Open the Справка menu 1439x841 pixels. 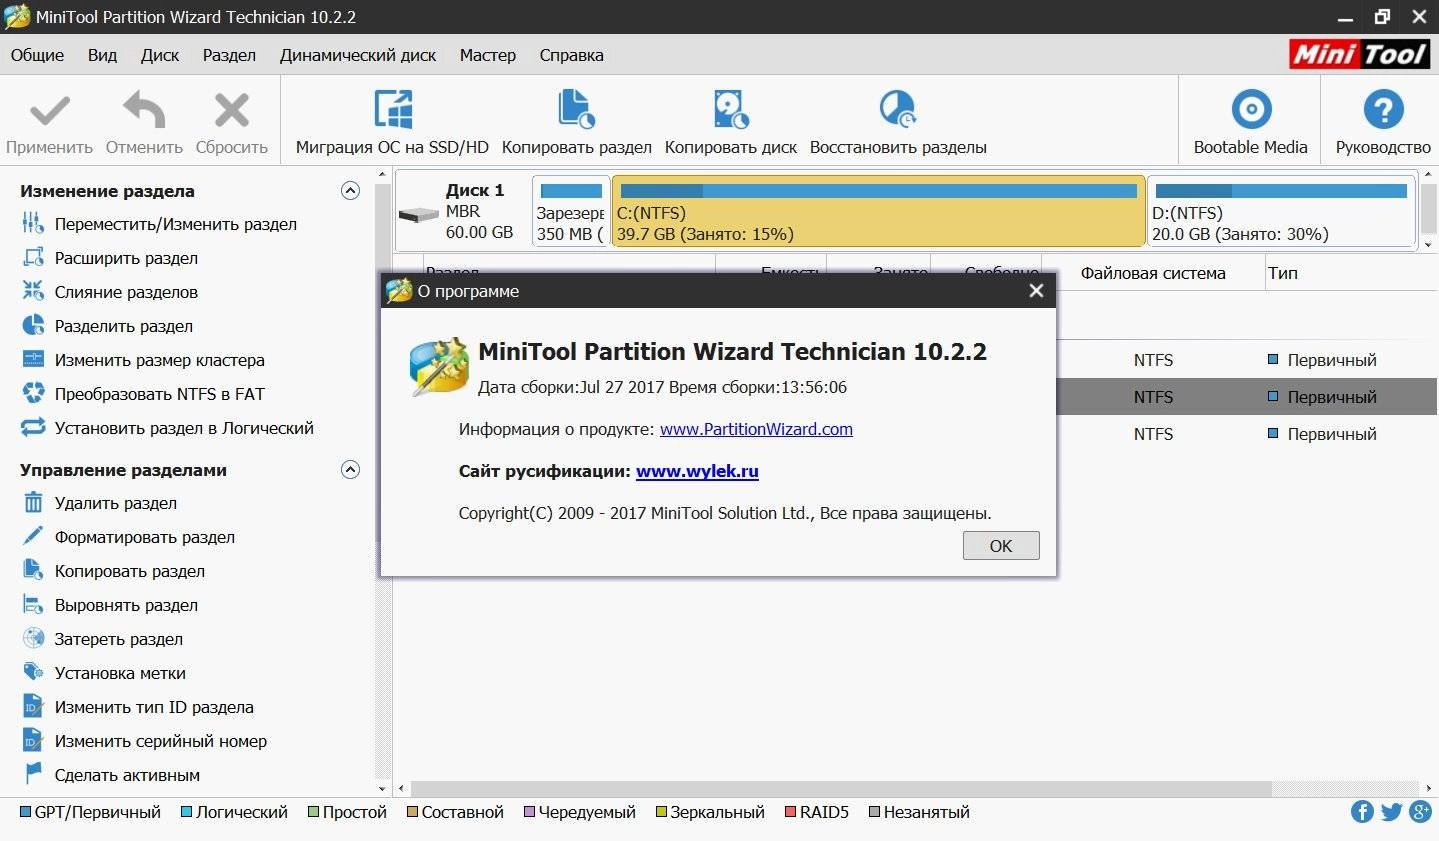571,55
